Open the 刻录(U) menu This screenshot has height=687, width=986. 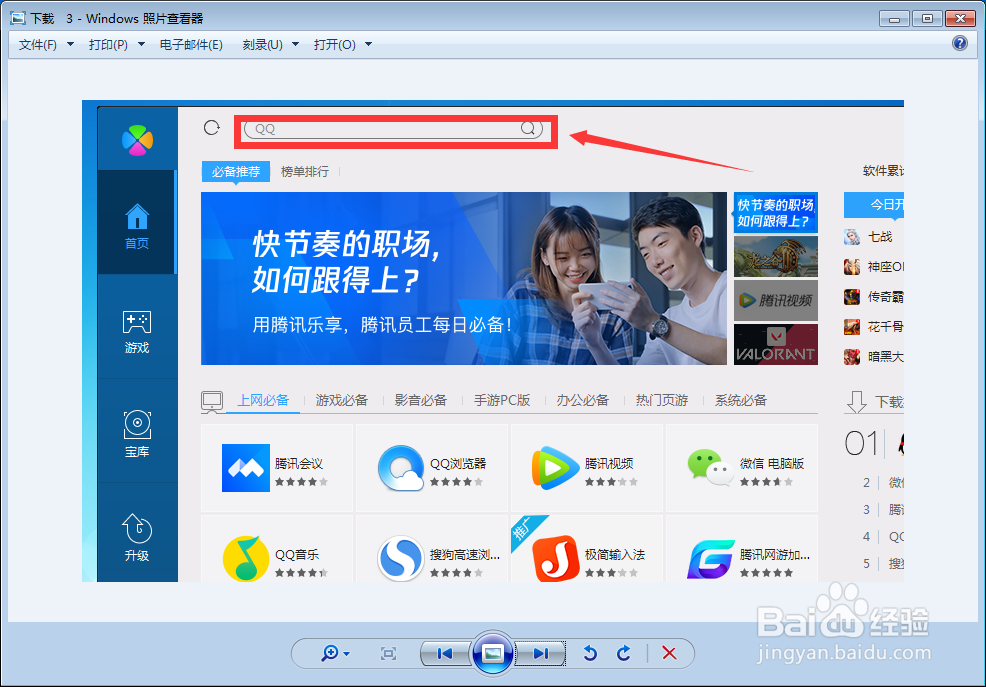270,45
